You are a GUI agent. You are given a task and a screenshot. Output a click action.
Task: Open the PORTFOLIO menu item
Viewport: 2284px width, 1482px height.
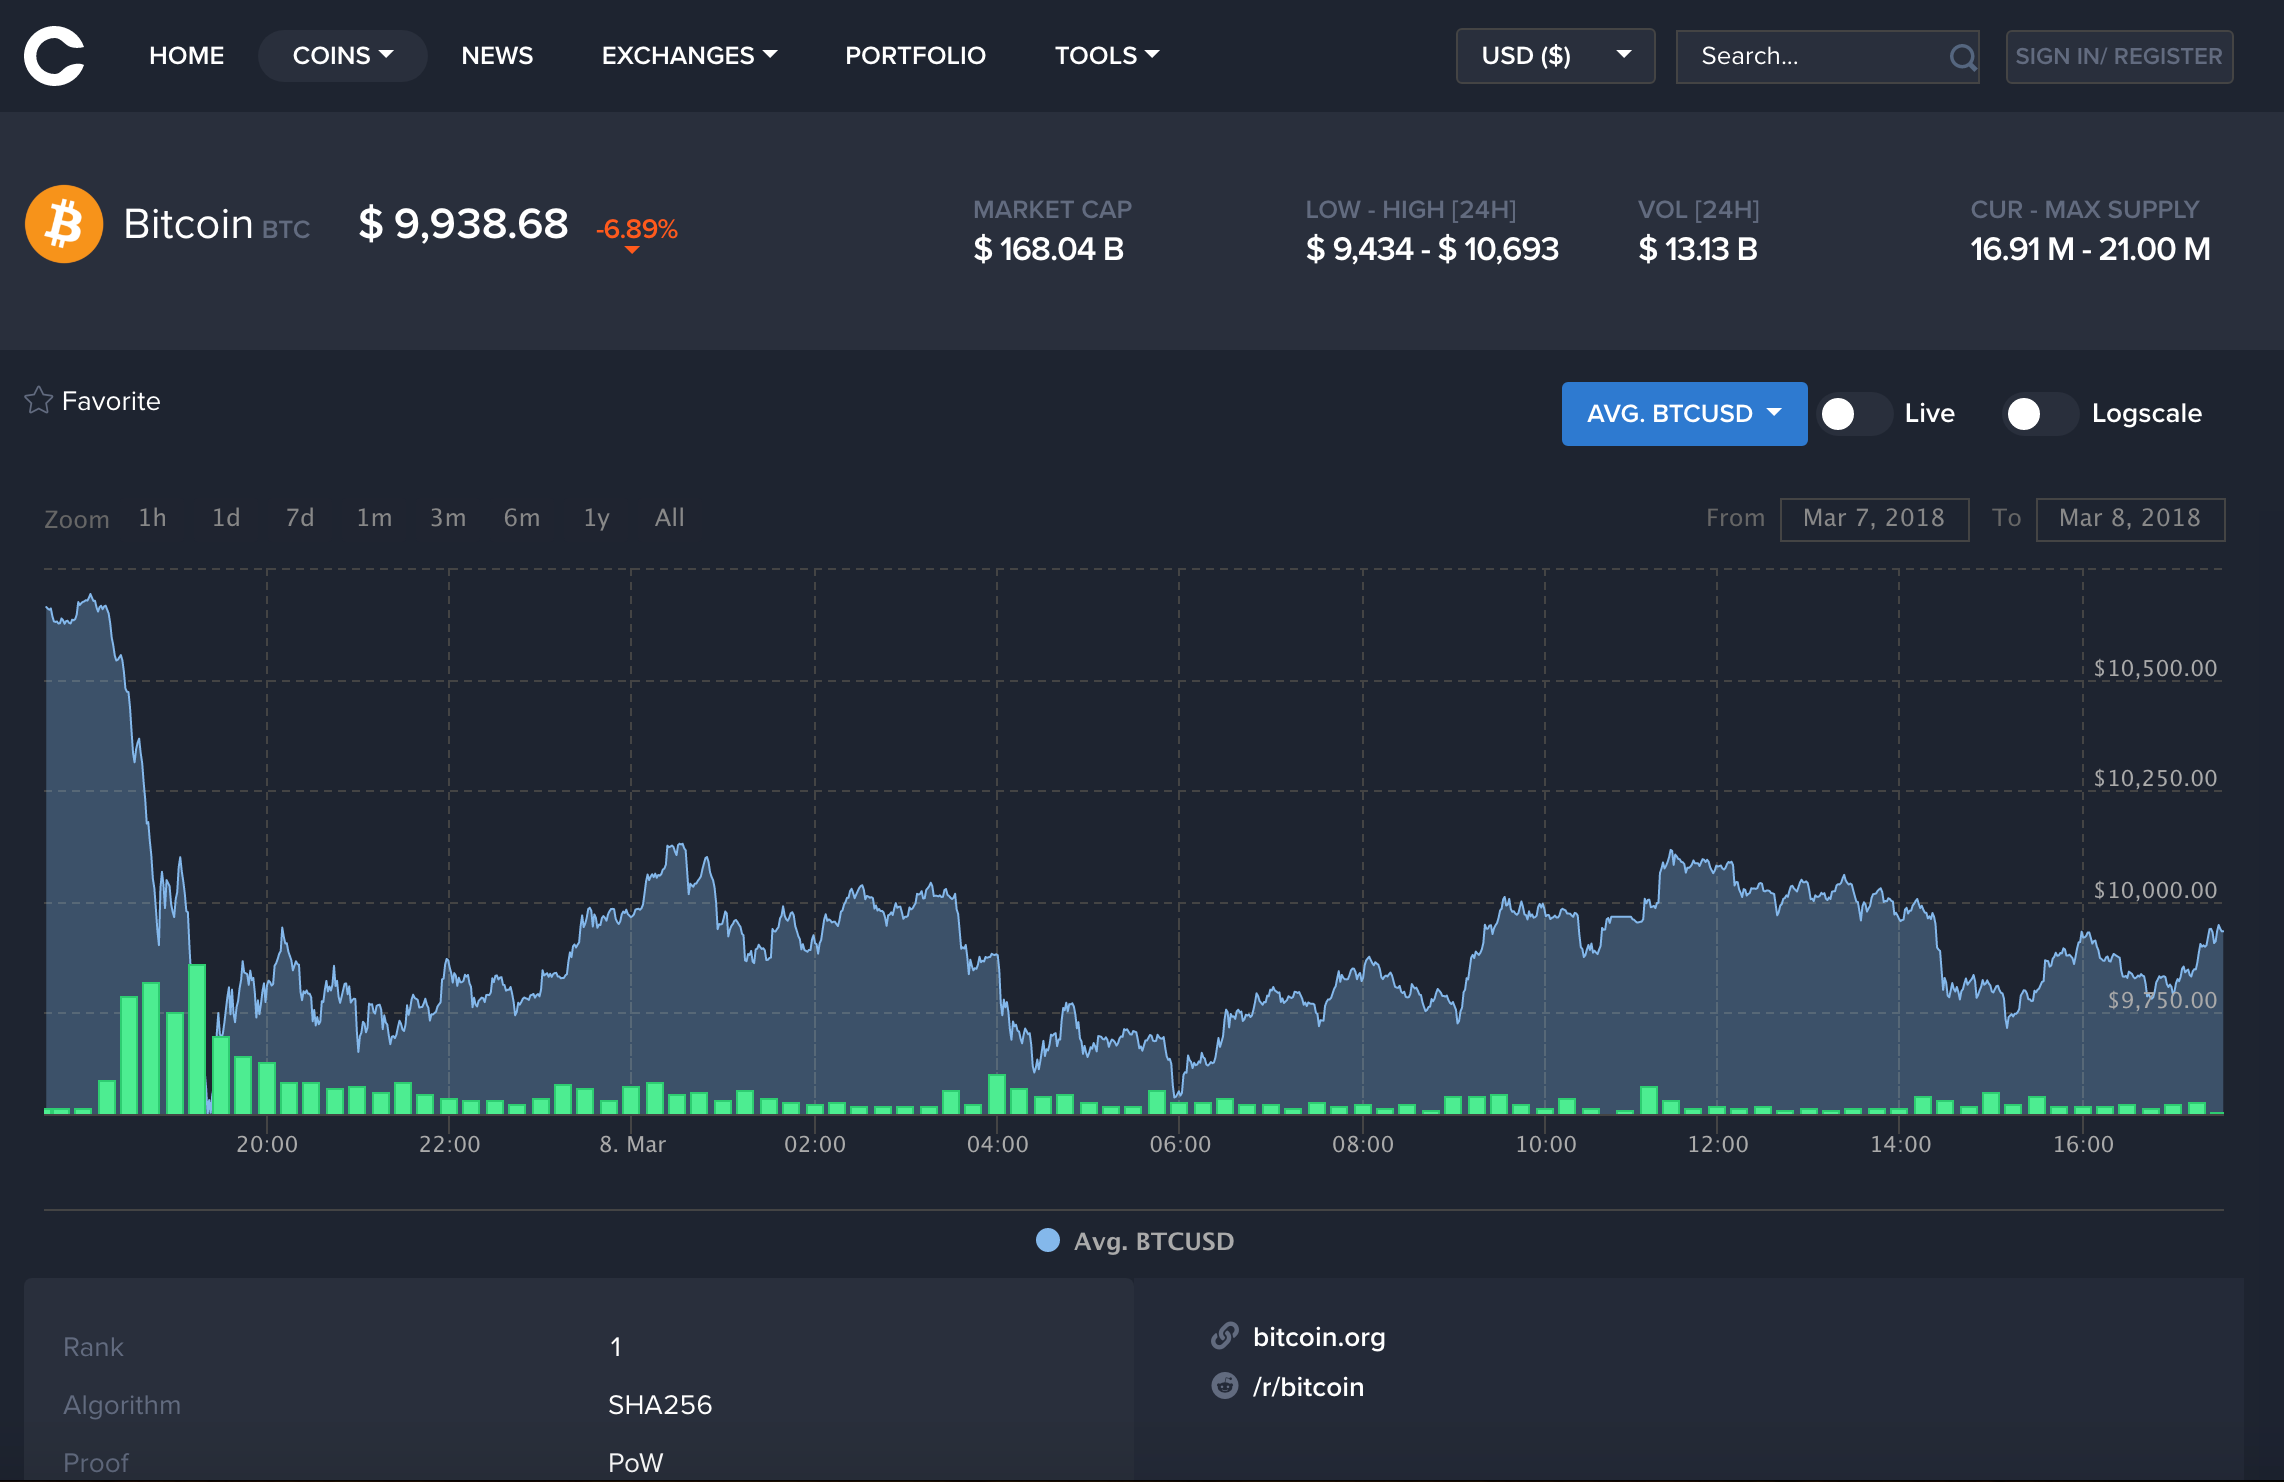[x=915, y=56]
